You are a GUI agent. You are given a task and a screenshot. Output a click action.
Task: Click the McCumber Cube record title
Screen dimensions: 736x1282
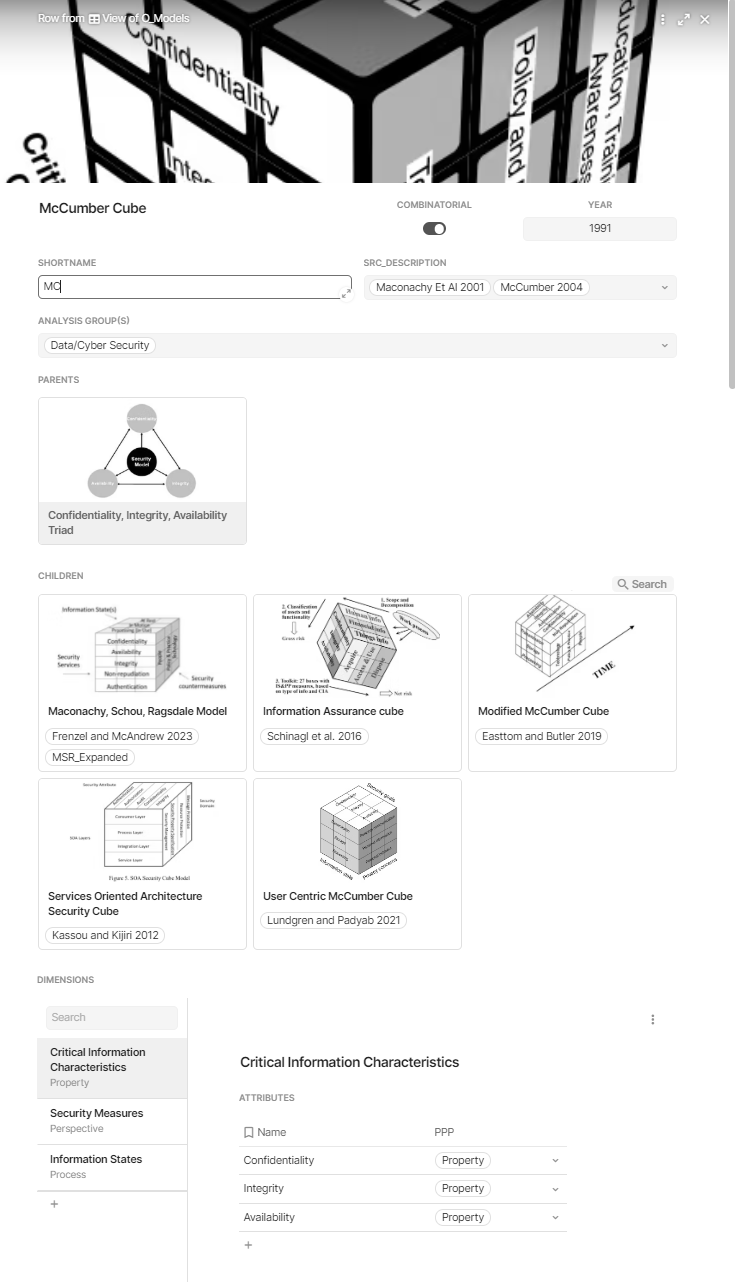[x=92, y=208]
